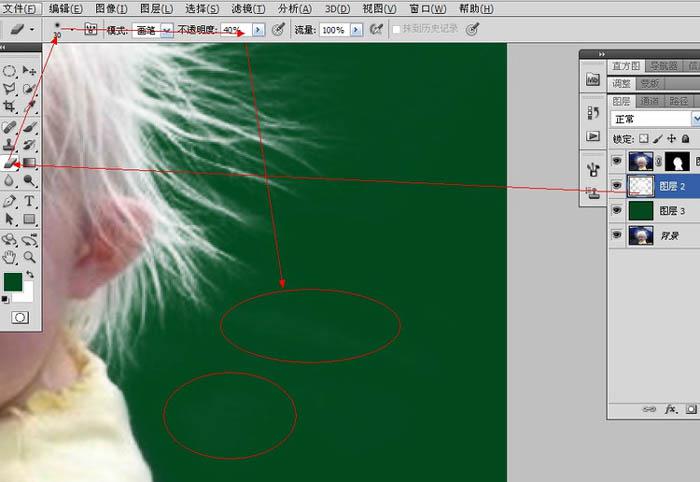Expand the 流量 value arrow
This screenshot has height=482, width=700.
click(356, 30)
